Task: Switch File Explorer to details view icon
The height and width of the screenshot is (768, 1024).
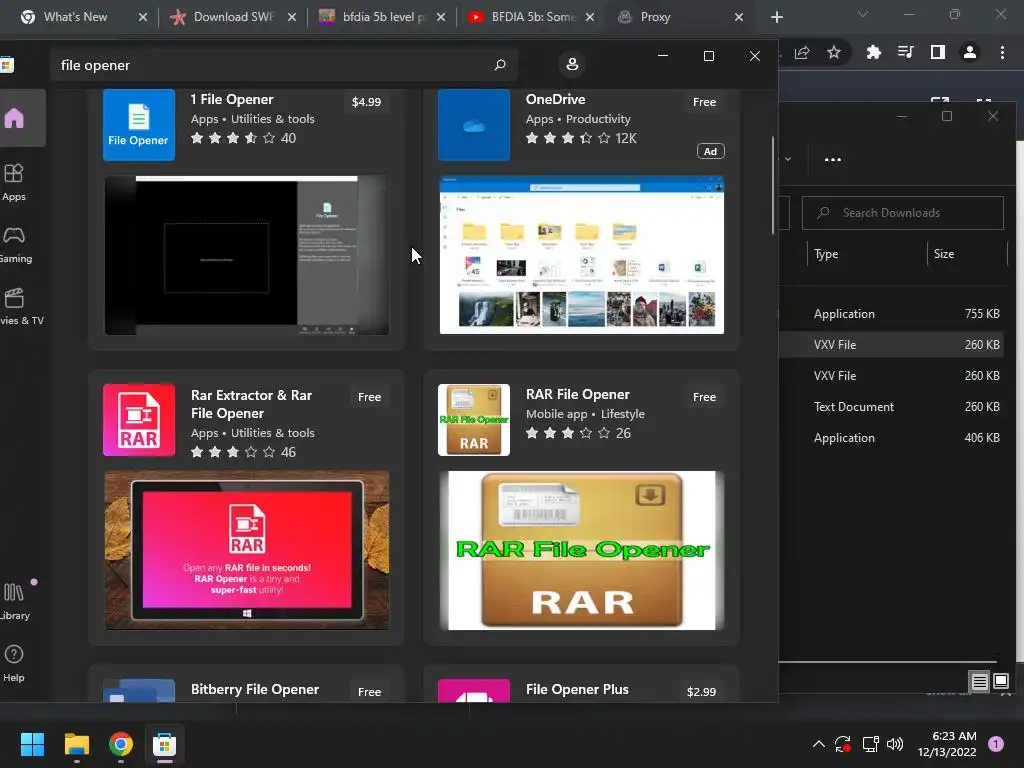Action: point(980,682)
